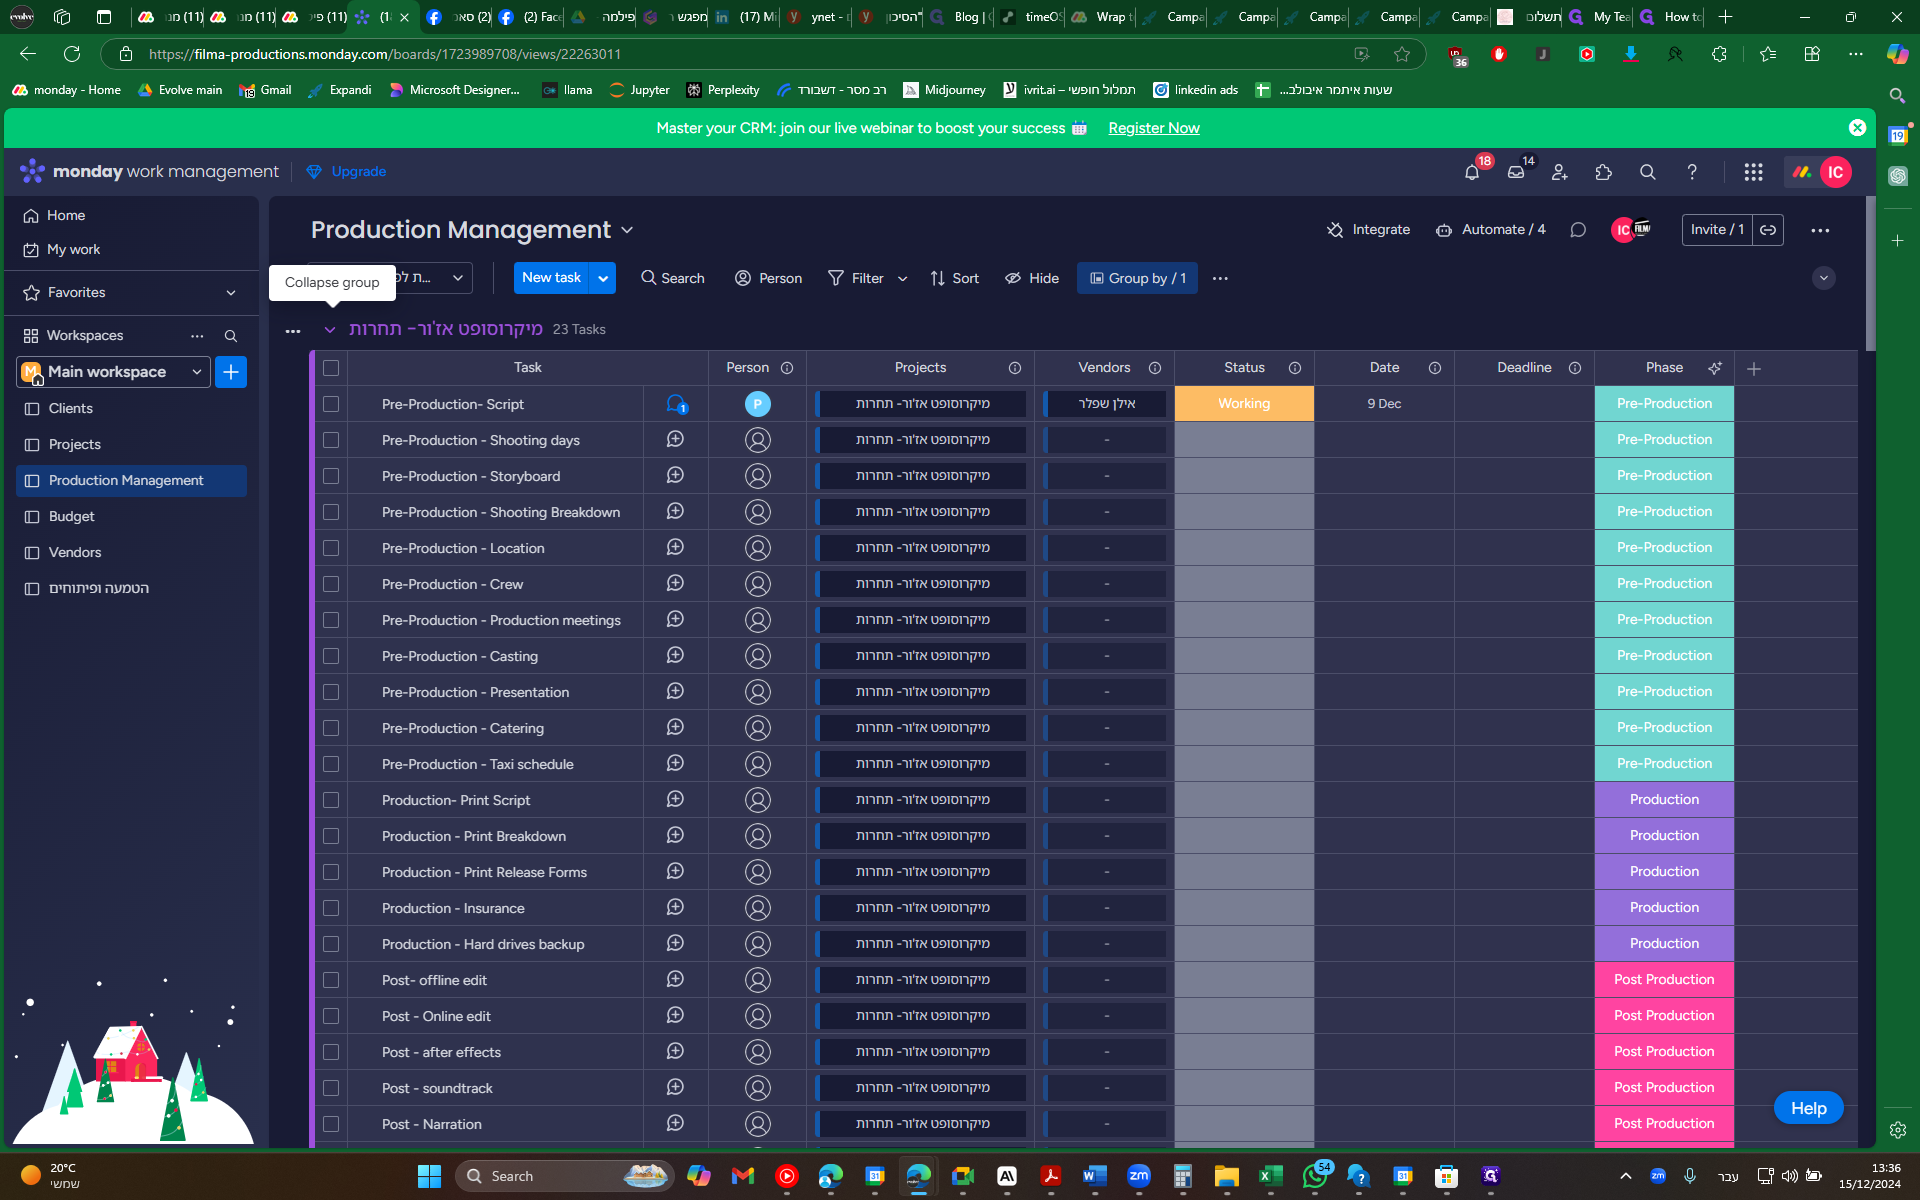
Task: Open the apps puzzle-piece icon
Action: [x=1604, y=172]
